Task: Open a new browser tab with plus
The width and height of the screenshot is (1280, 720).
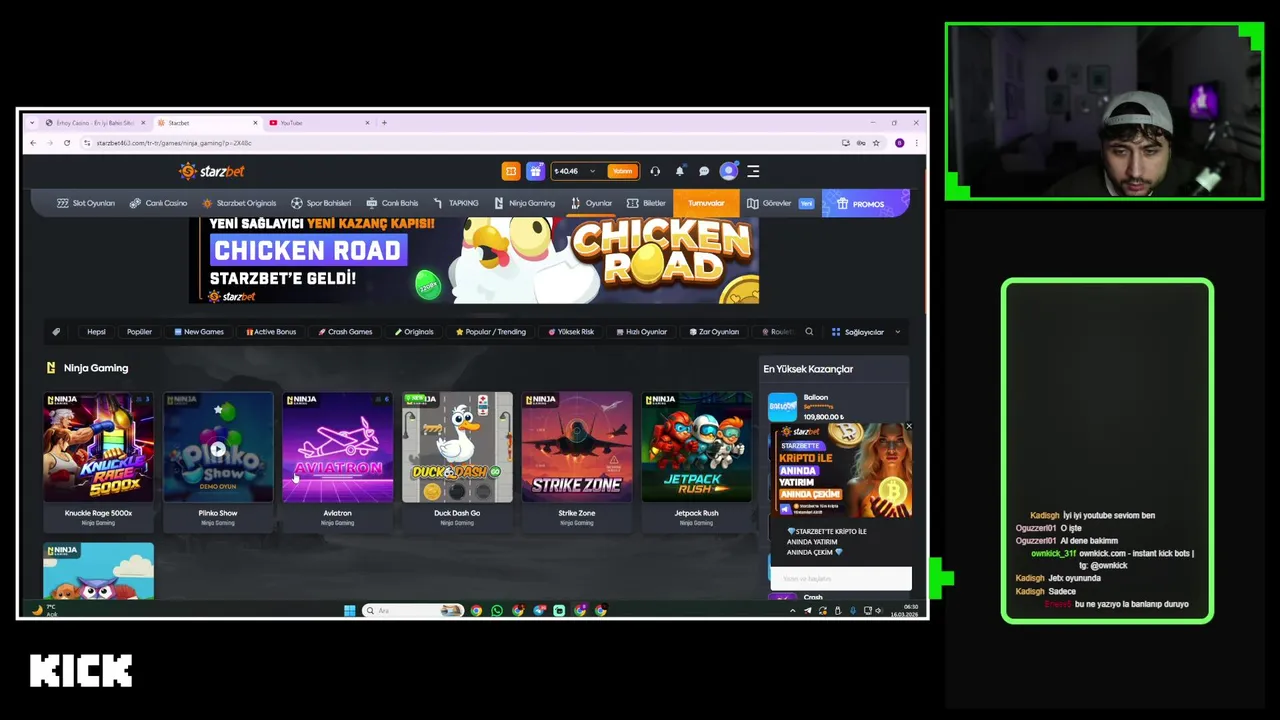Action: click(384, 123)
